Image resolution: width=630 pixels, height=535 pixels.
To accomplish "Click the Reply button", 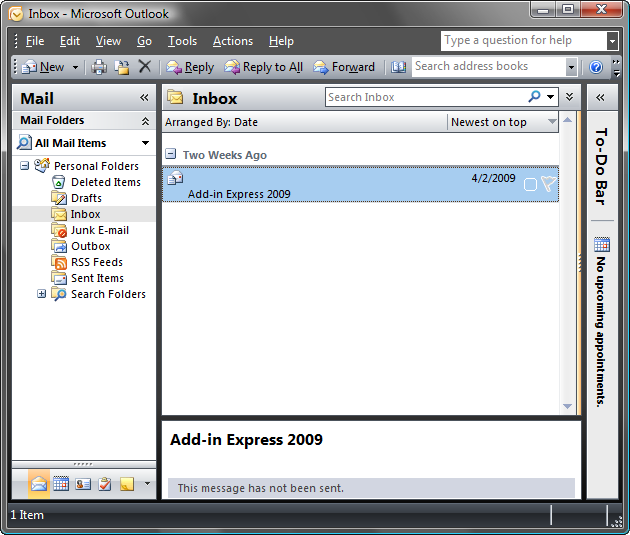I will pyautogui.click(x=190, y=67).
